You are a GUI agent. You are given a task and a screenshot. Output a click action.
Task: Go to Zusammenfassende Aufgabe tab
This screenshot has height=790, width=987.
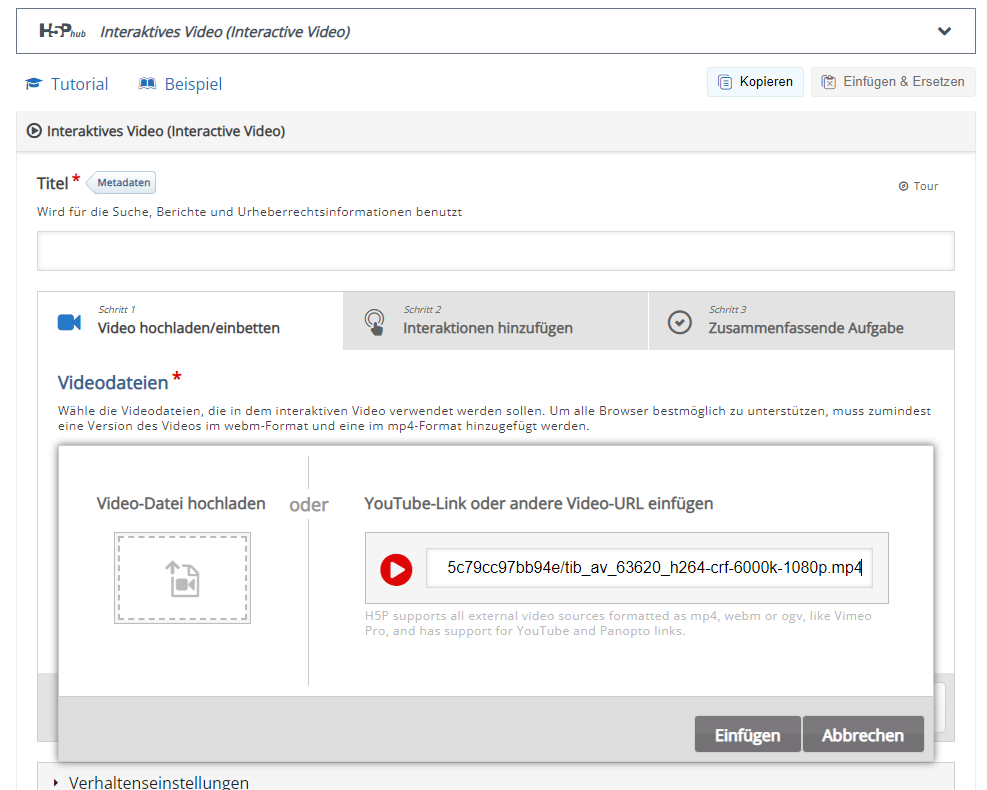click(x=800, y=321)
